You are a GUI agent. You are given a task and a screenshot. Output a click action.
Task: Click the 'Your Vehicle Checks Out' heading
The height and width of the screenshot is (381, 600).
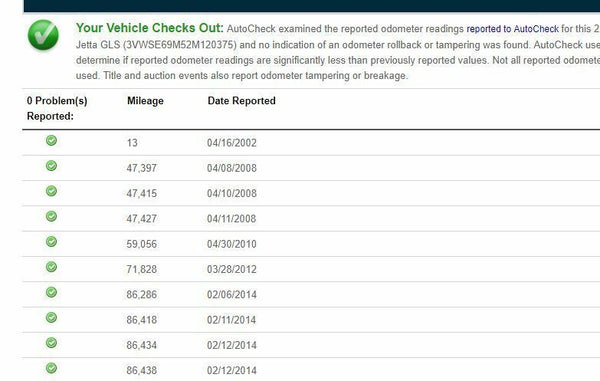coord(149,28)
